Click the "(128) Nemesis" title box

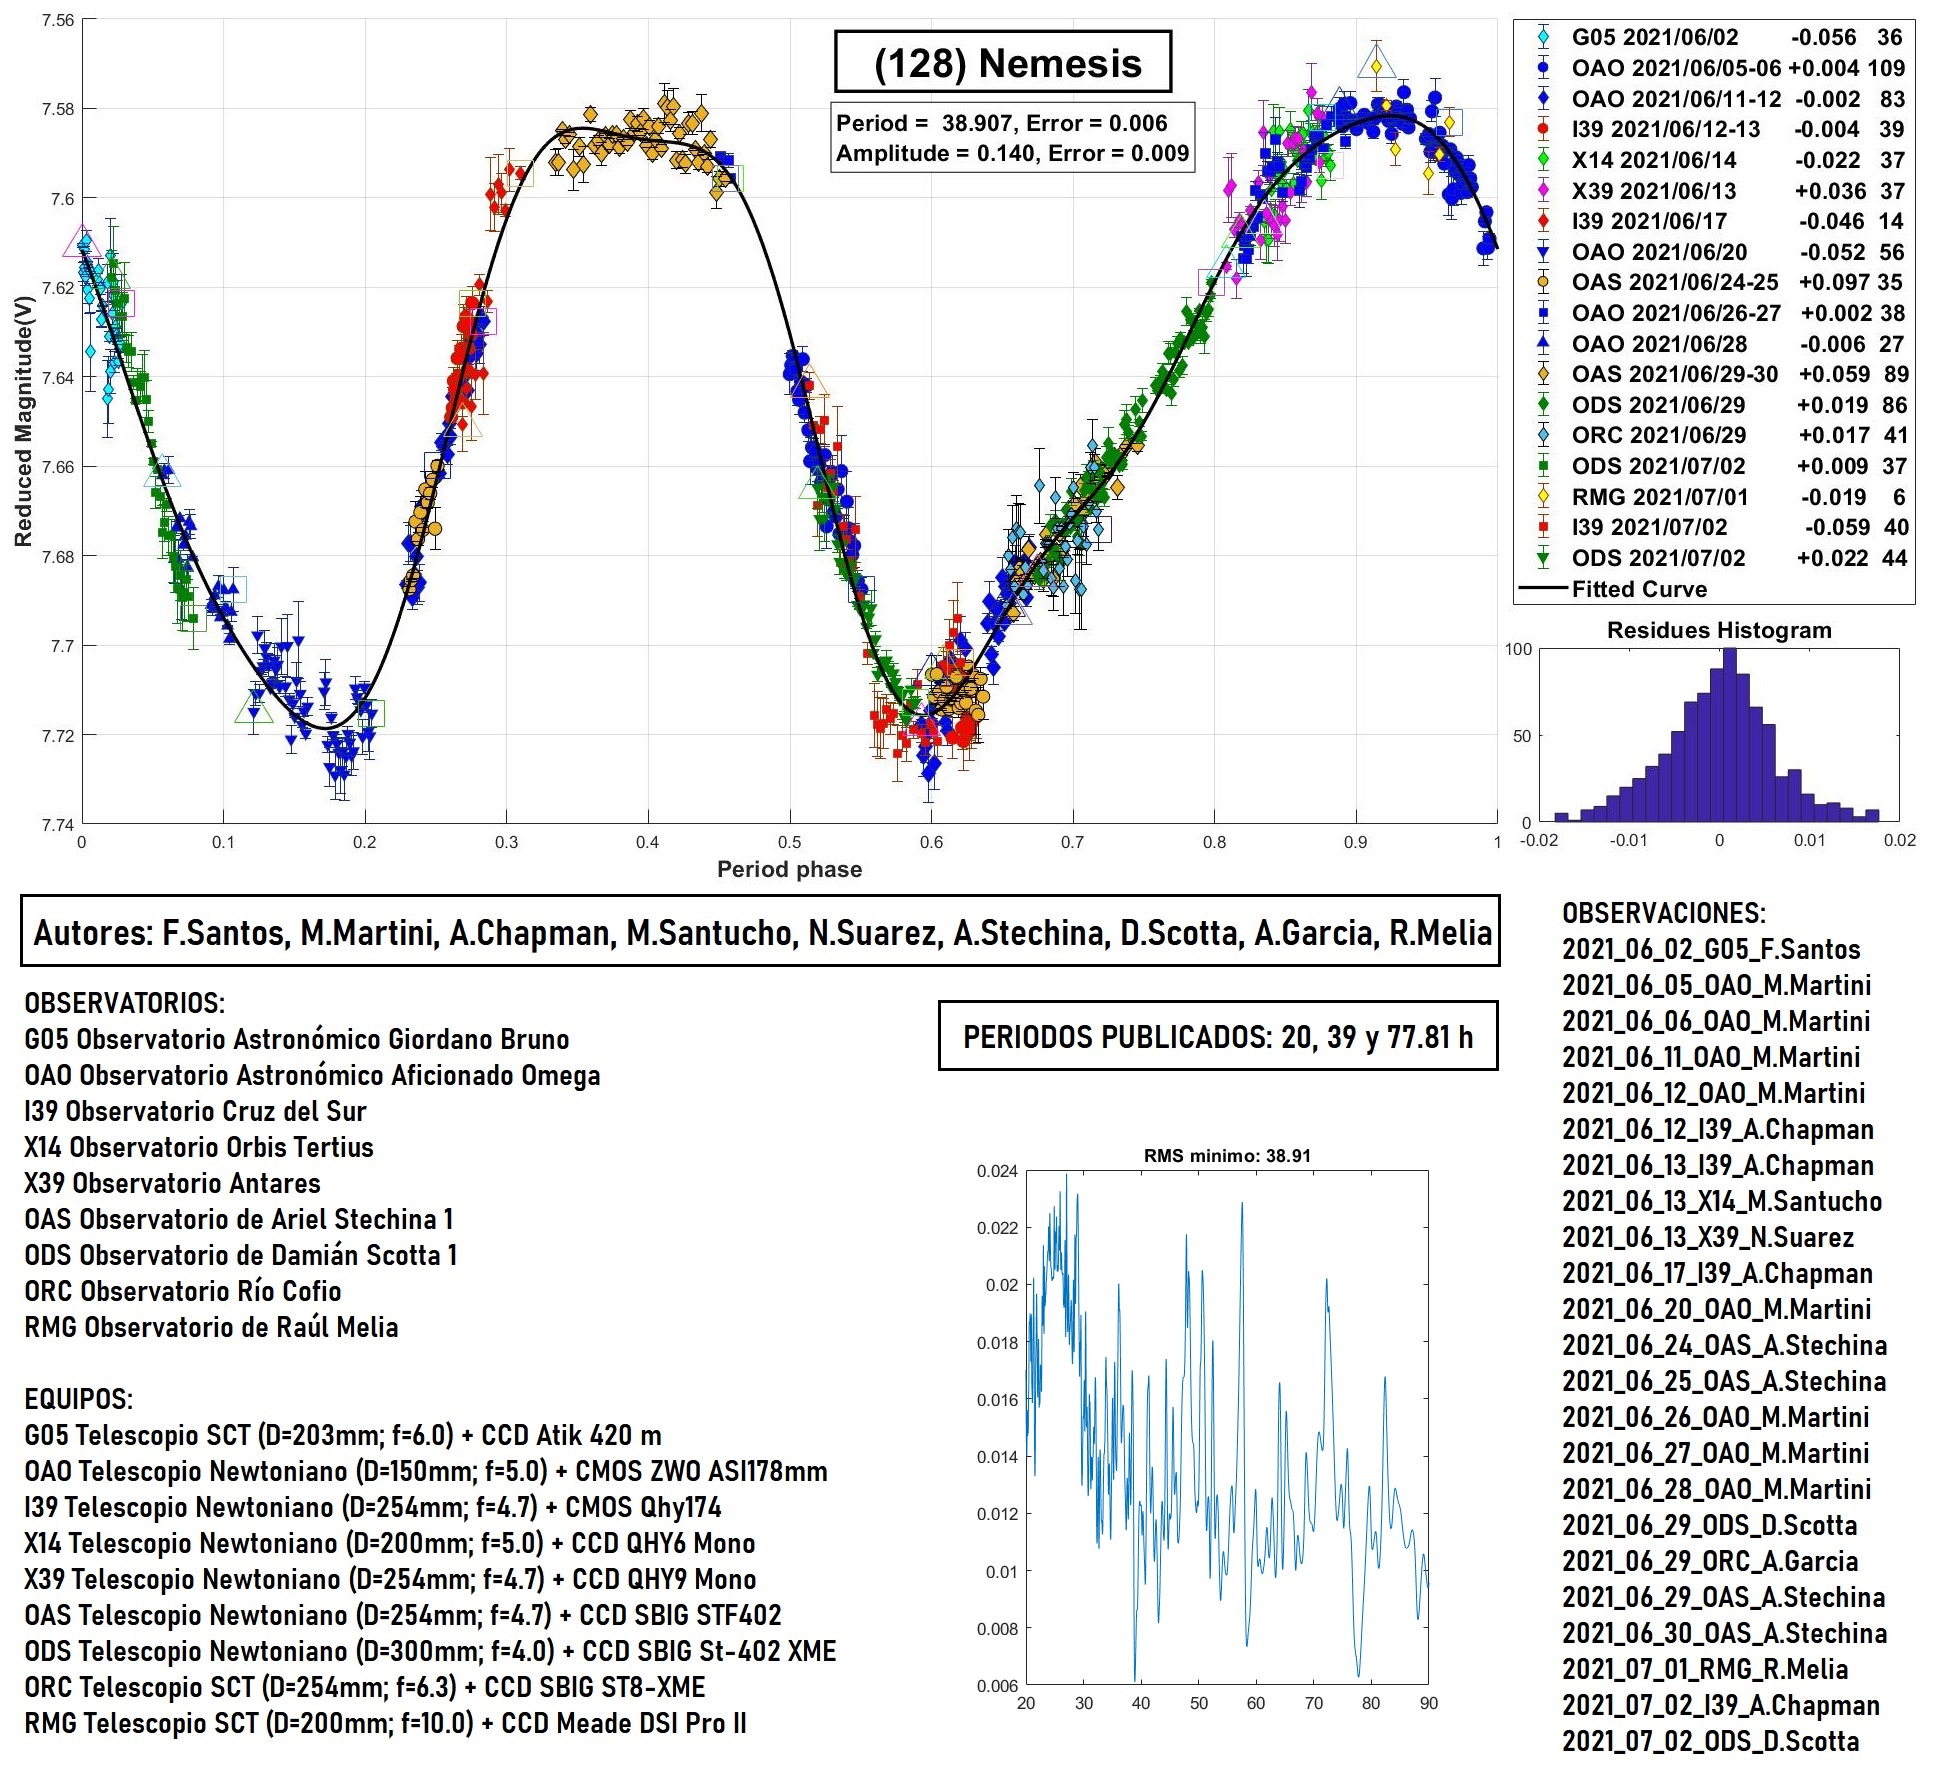click(1003, 62)
